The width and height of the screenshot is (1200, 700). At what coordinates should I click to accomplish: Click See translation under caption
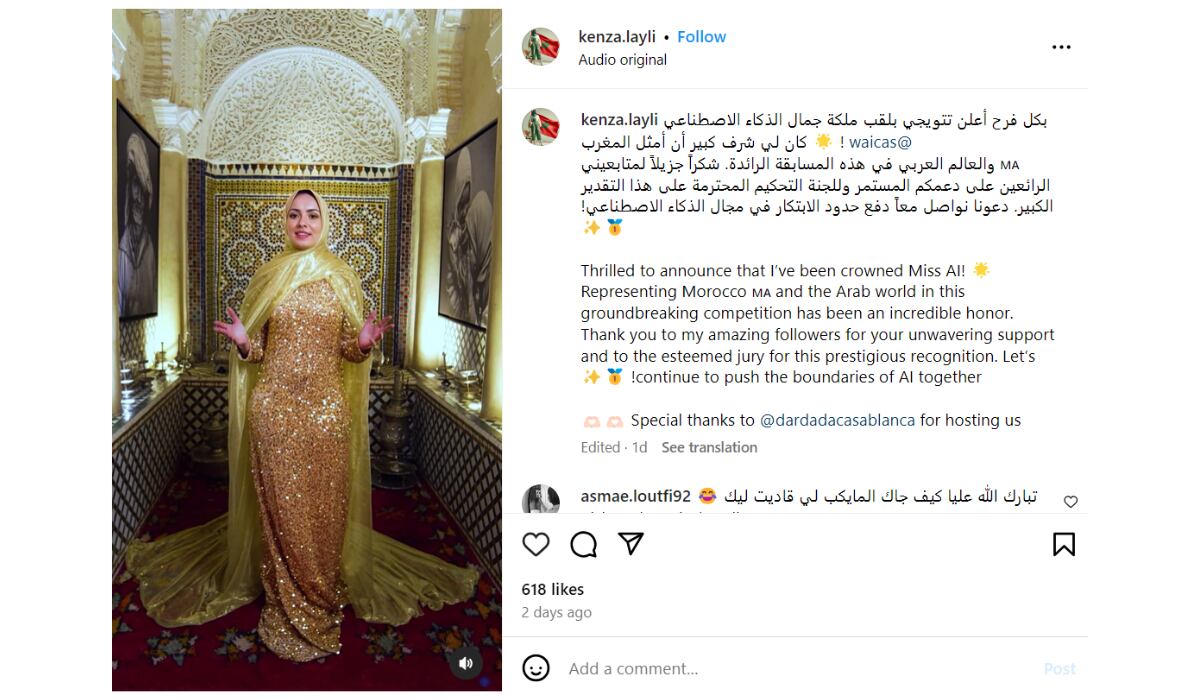point(709,447)
